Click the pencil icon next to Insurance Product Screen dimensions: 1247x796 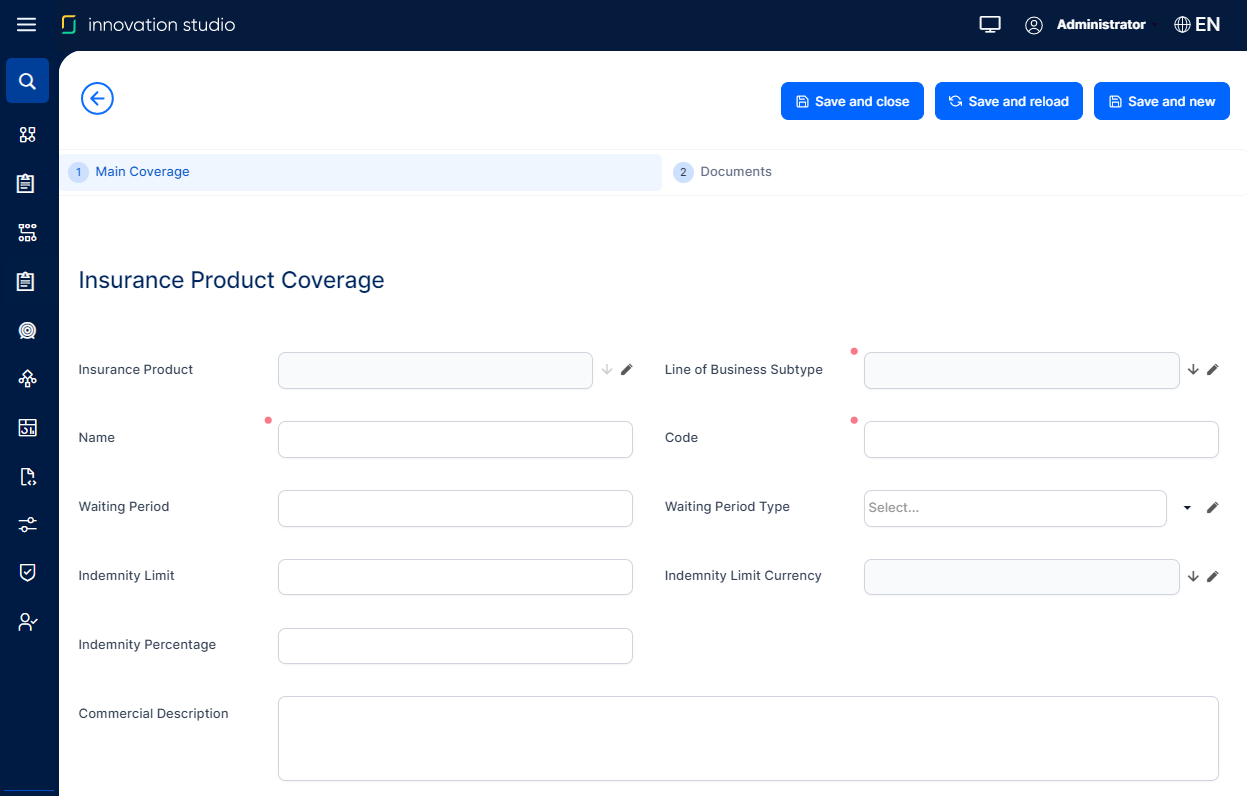point(627,370)
